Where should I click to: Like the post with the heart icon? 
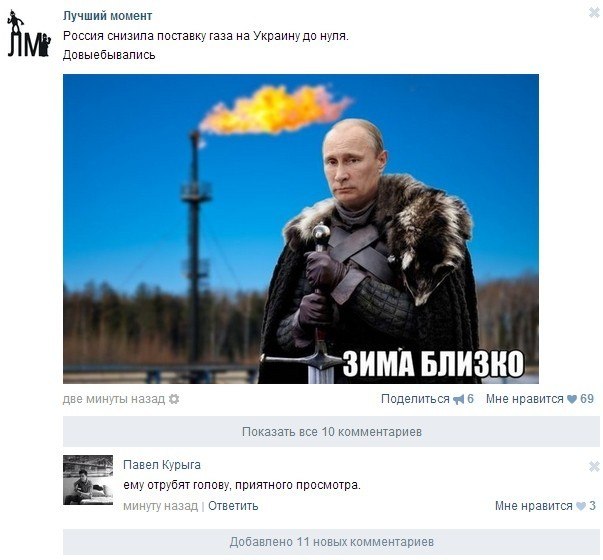[572, 400]
